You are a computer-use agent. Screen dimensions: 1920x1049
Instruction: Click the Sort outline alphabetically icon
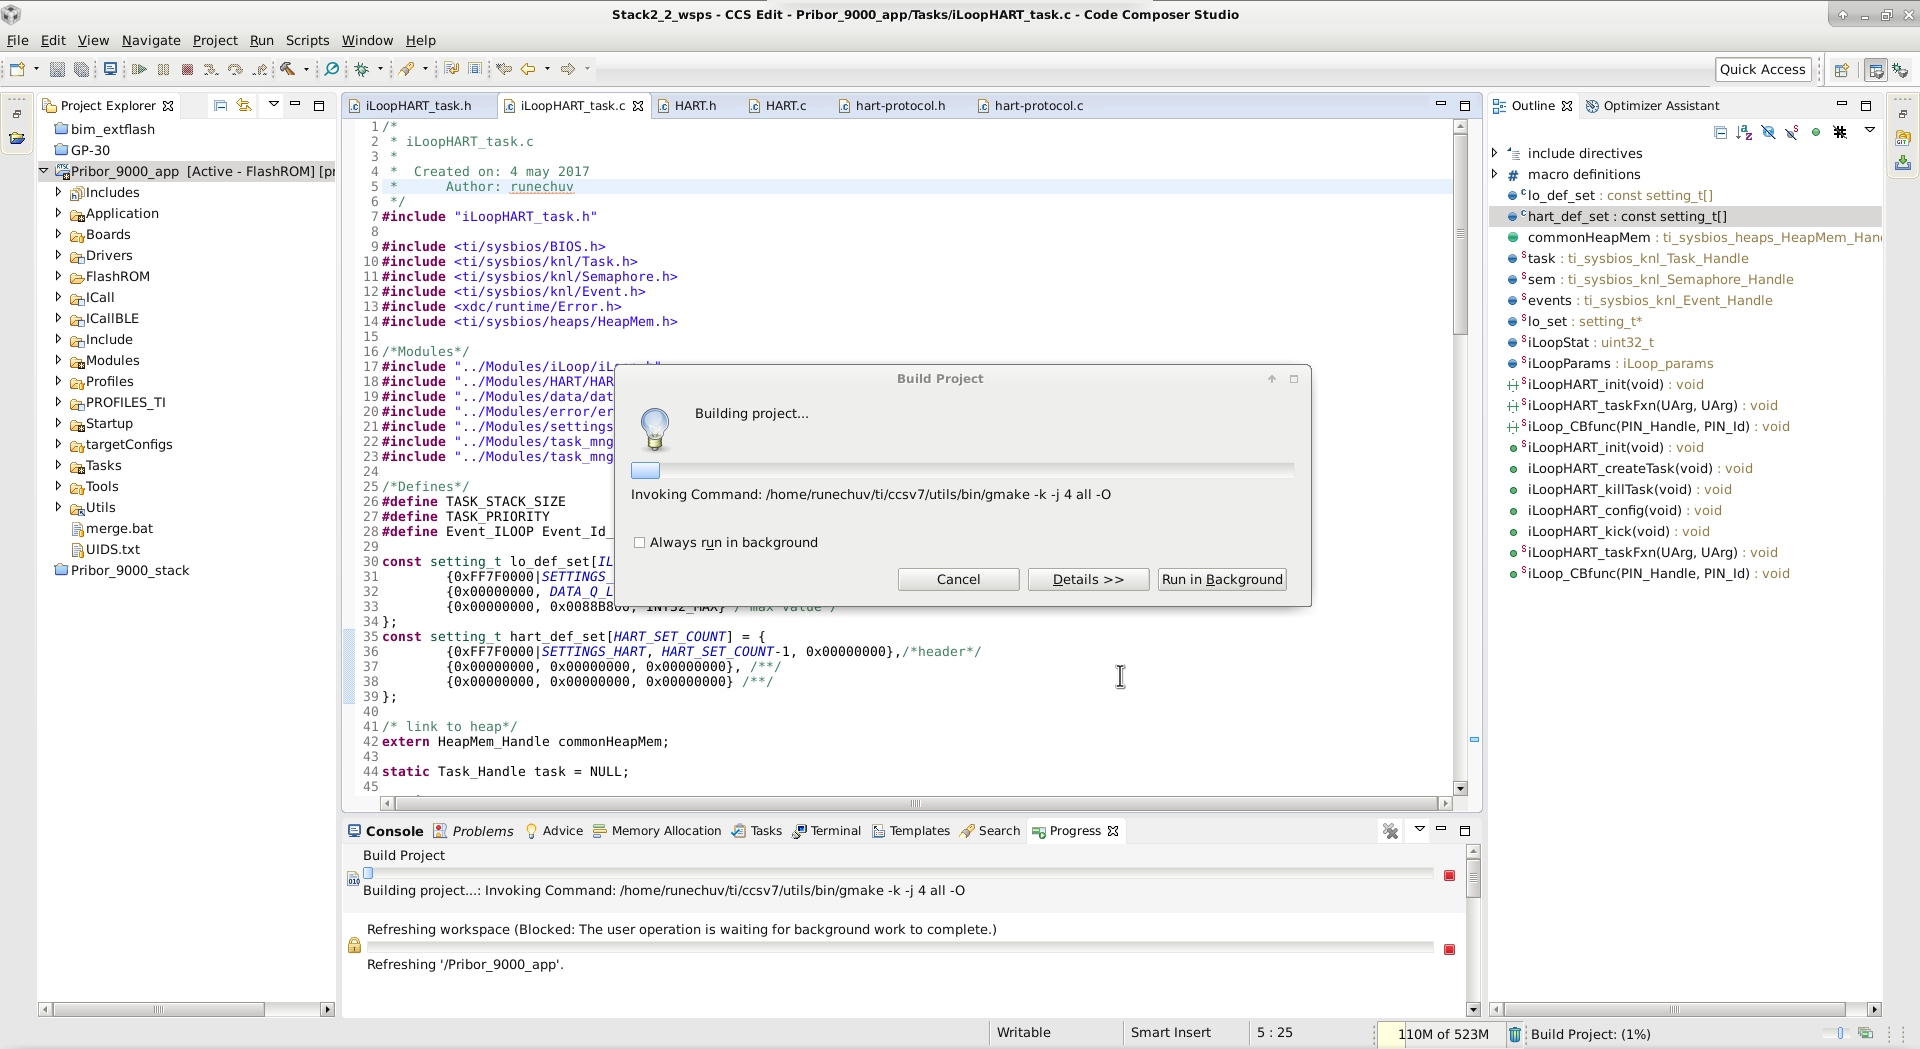tap(1746, 132)
